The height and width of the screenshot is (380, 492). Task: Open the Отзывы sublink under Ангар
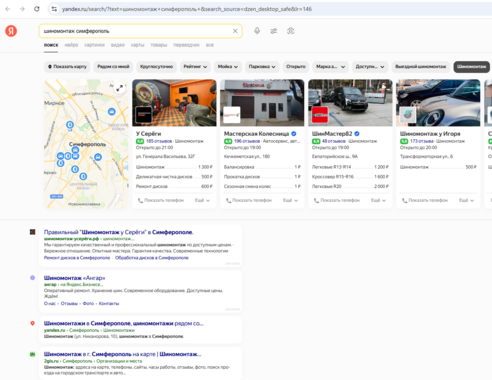point(69,303)
